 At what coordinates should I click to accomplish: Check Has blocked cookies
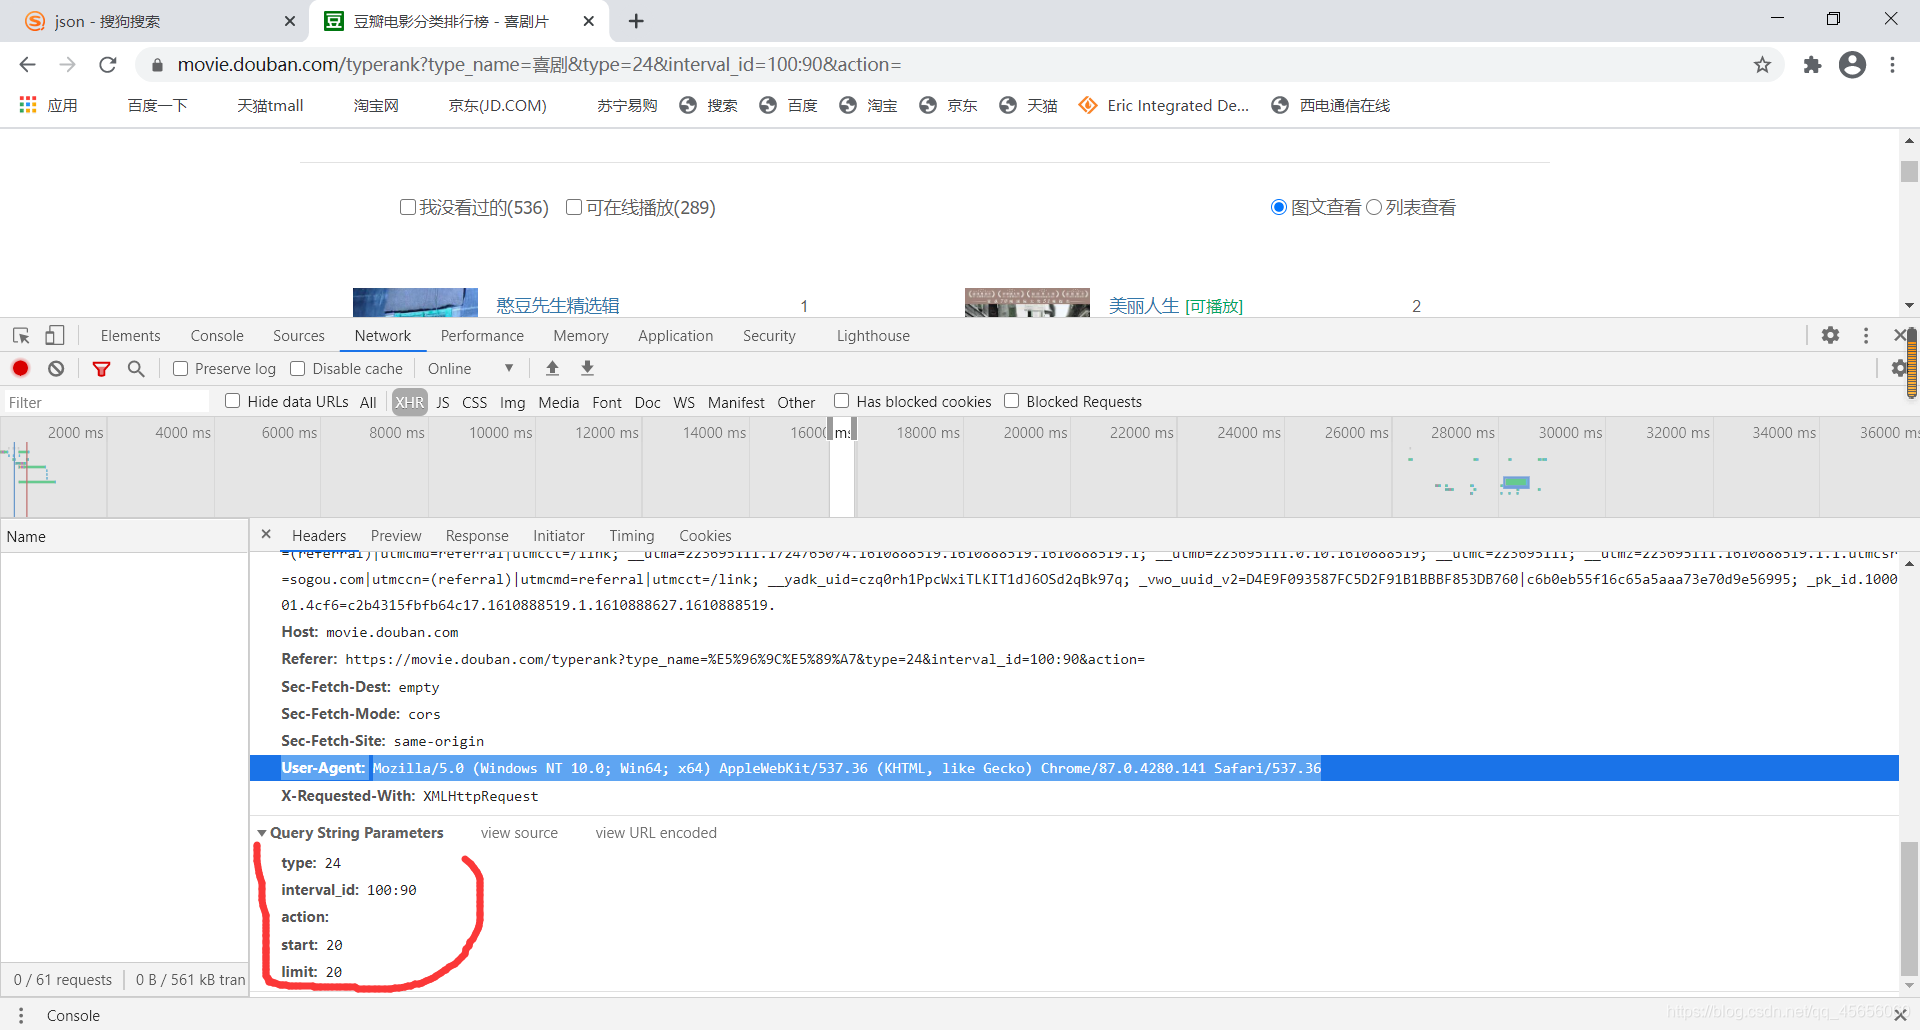pos(842,401)
